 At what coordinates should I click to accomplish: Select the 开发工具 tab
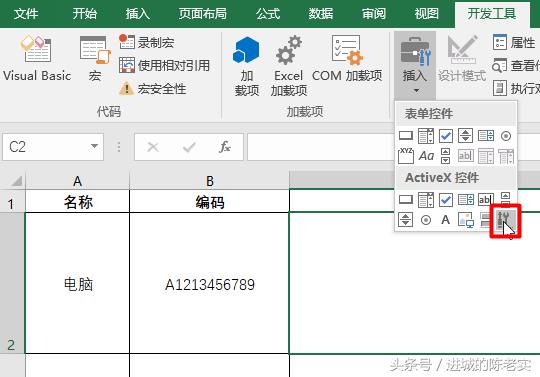[x=491, y=14]
